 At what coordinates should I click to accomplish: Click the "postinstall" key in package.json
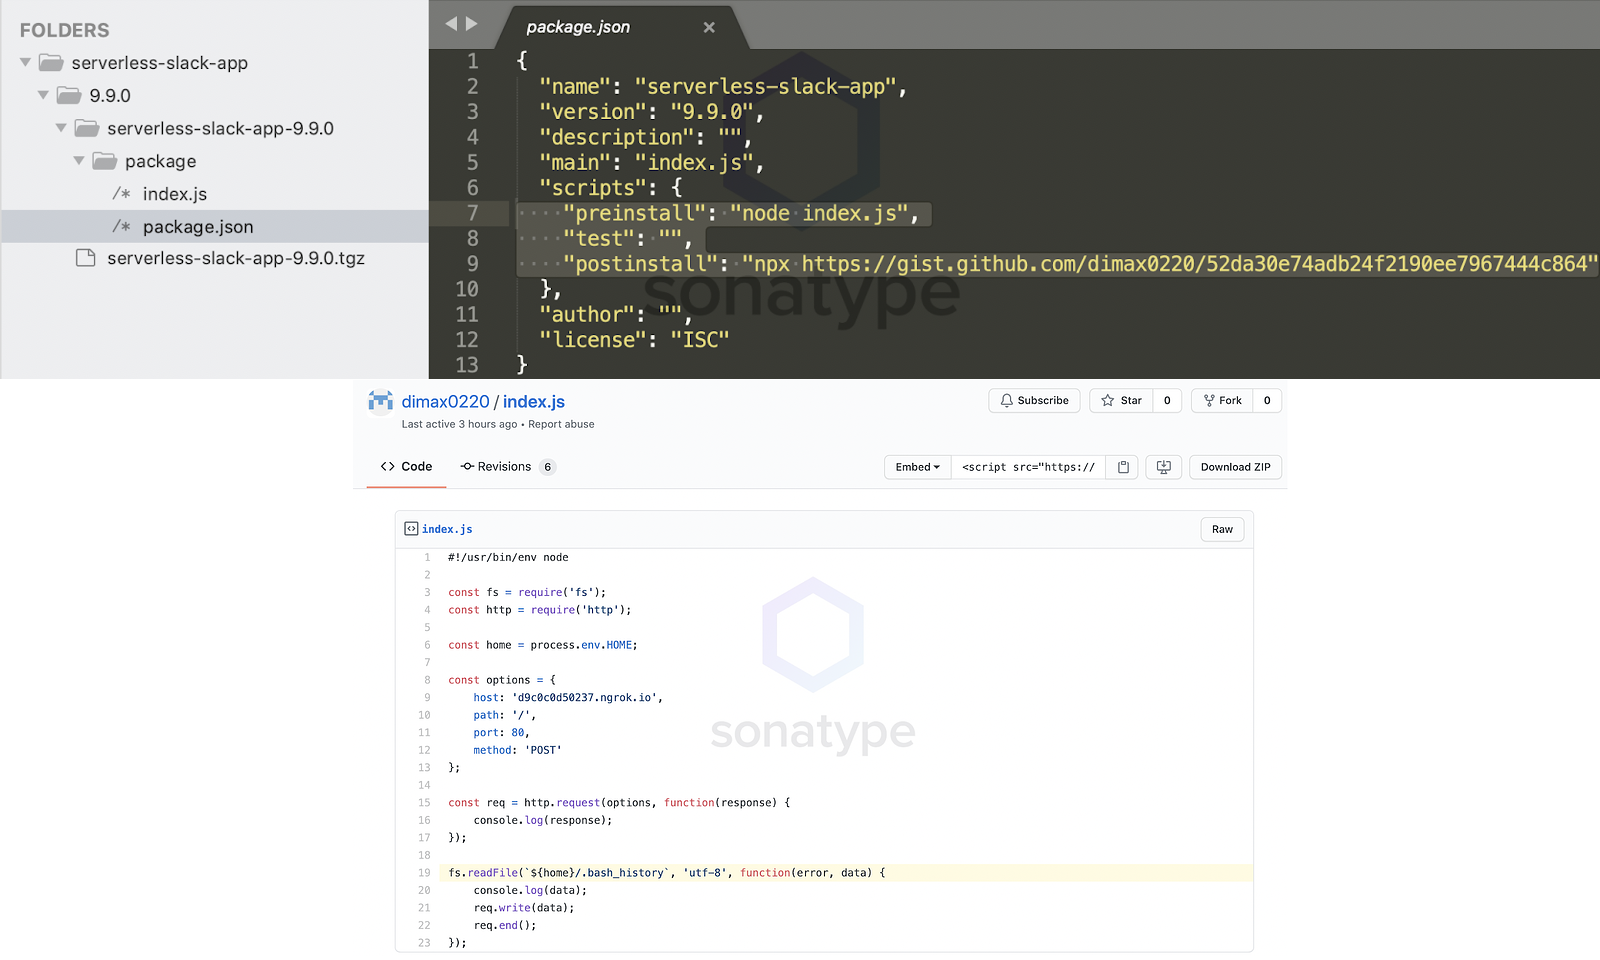point(640,264)
